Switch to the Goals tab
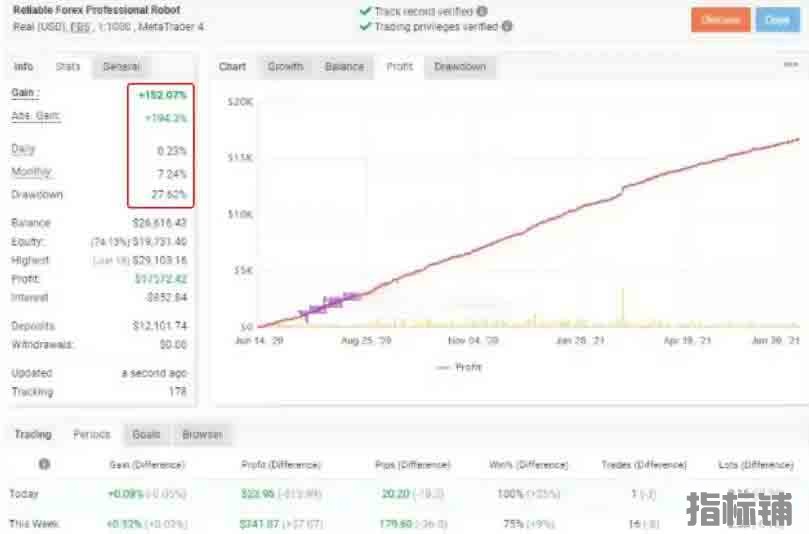 point(146,435)
